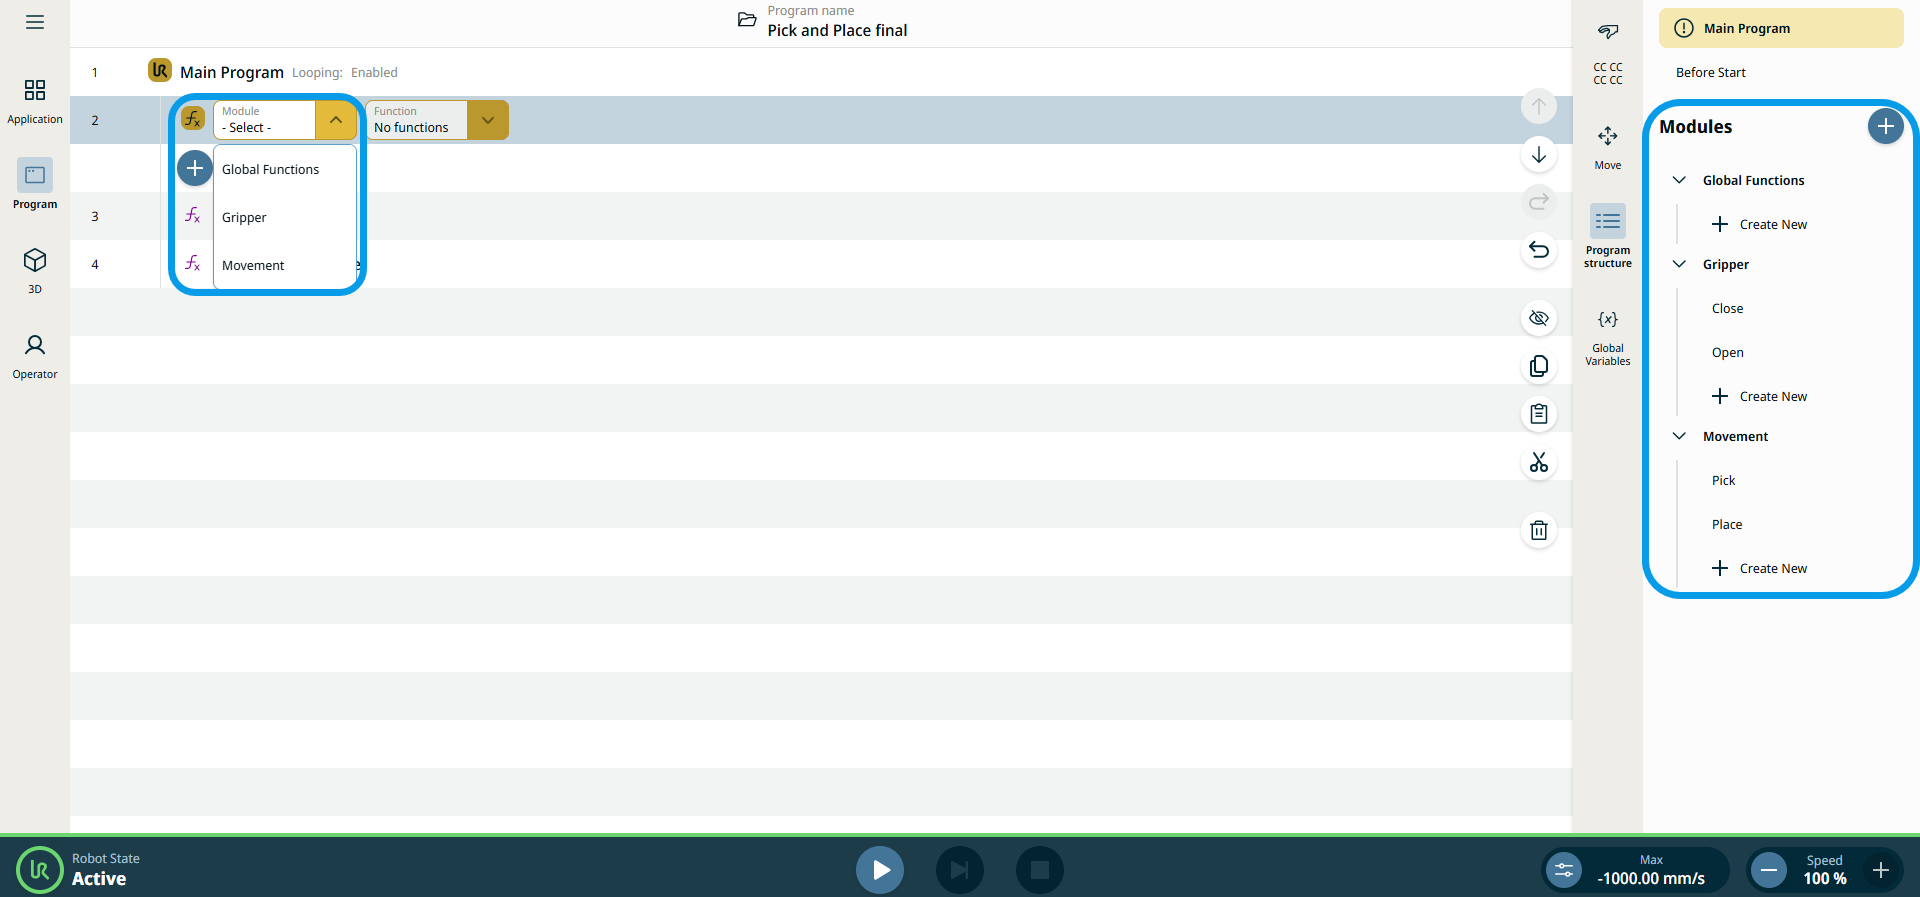Click the paste clipboard icon
The width and height of the screenshot is (1920, 897).
[1539, 414]
